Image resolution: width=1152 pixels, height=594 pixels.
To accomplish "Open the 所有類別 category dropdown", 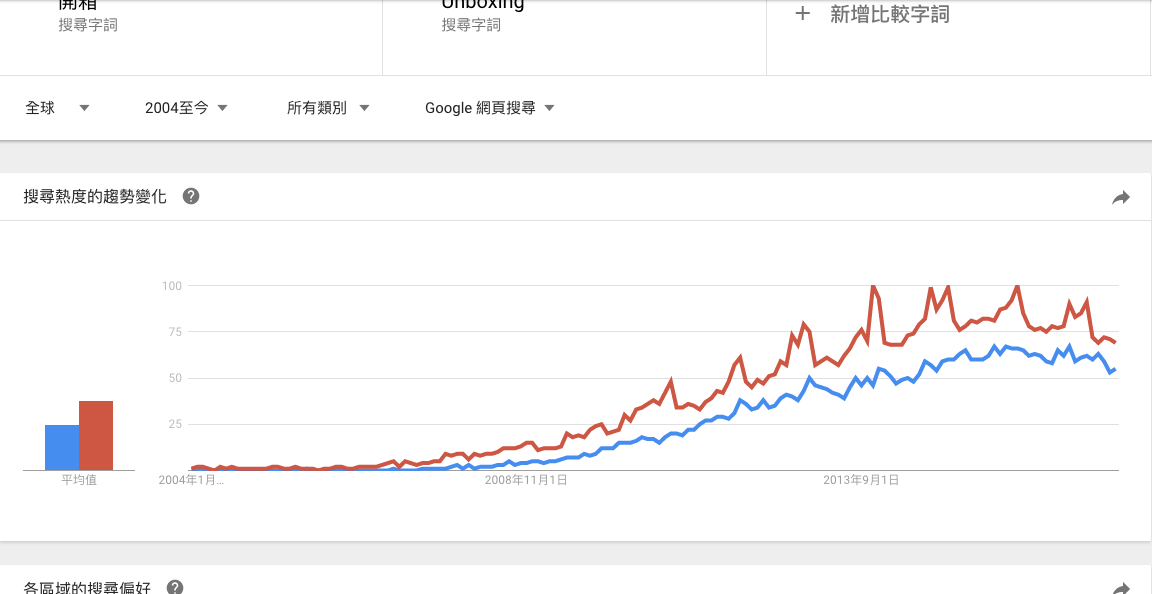I will 328,108.
